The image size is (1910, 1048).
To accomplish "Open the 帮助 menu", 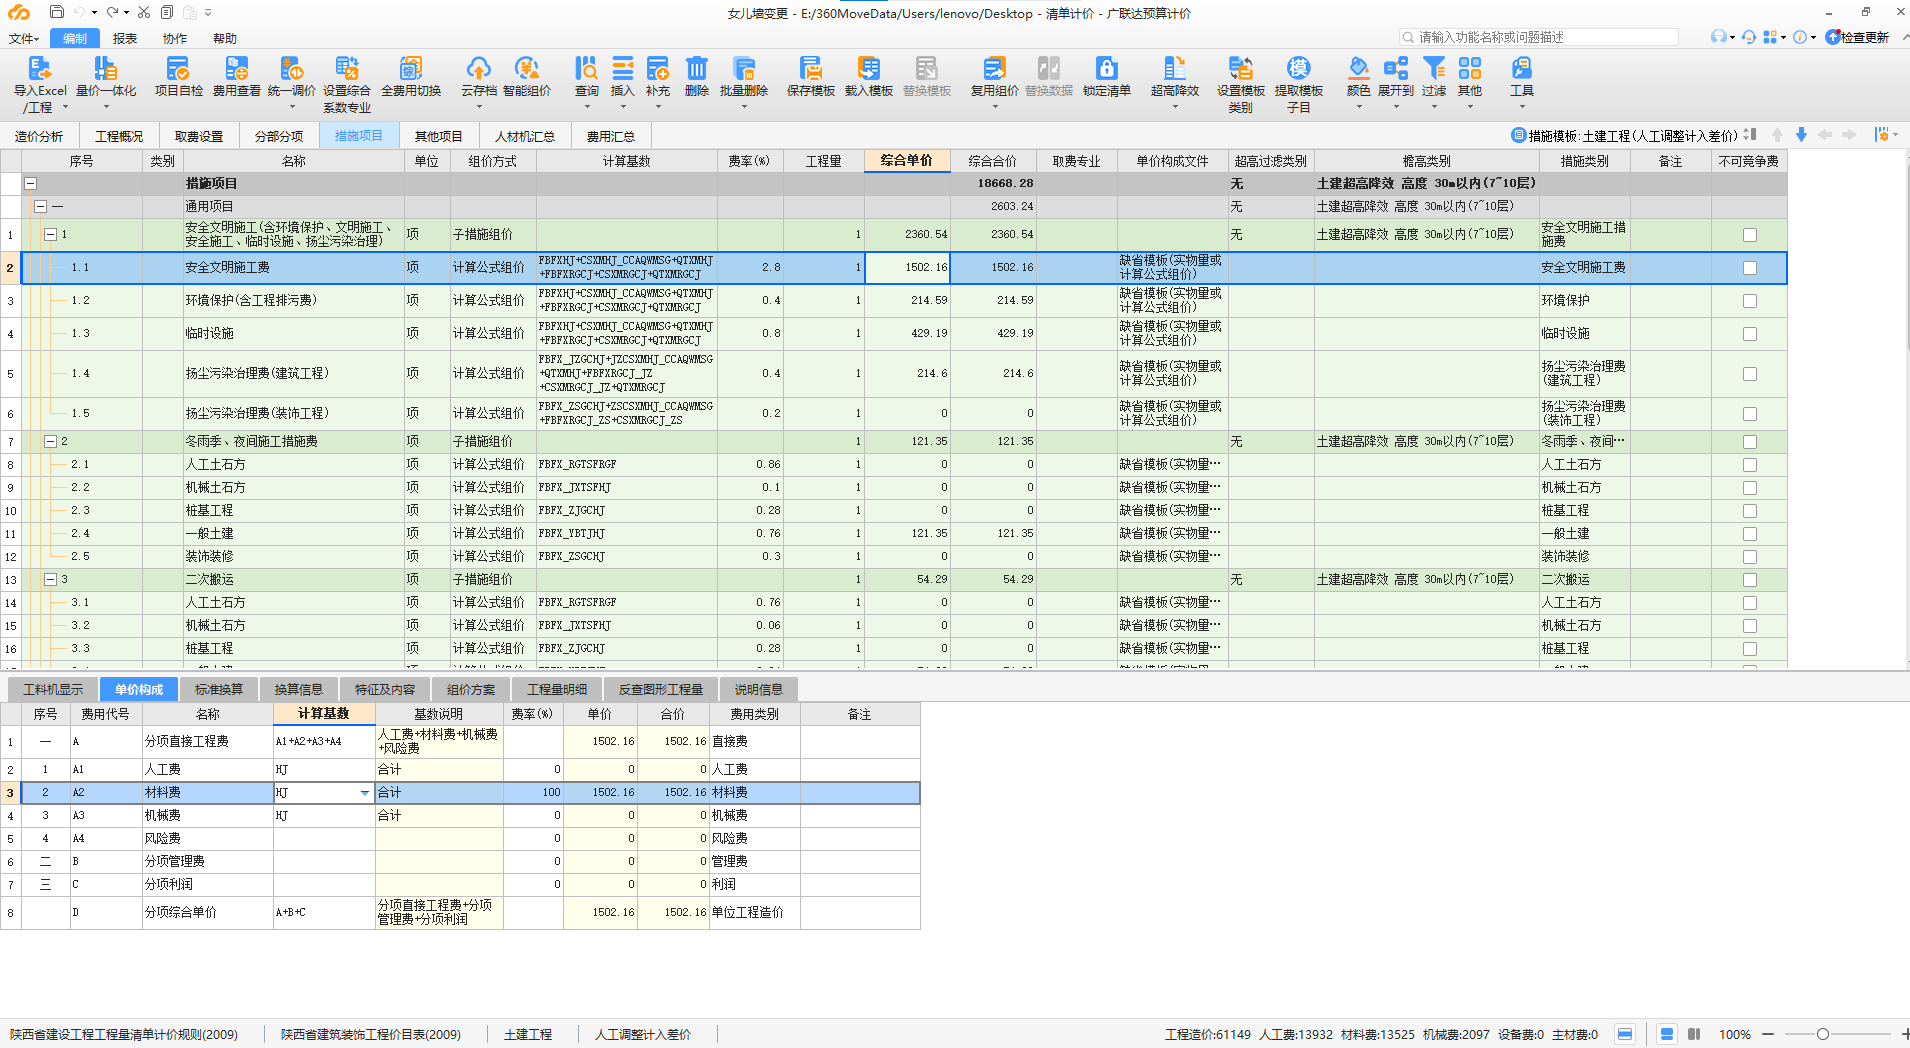I will click(225, 39).
